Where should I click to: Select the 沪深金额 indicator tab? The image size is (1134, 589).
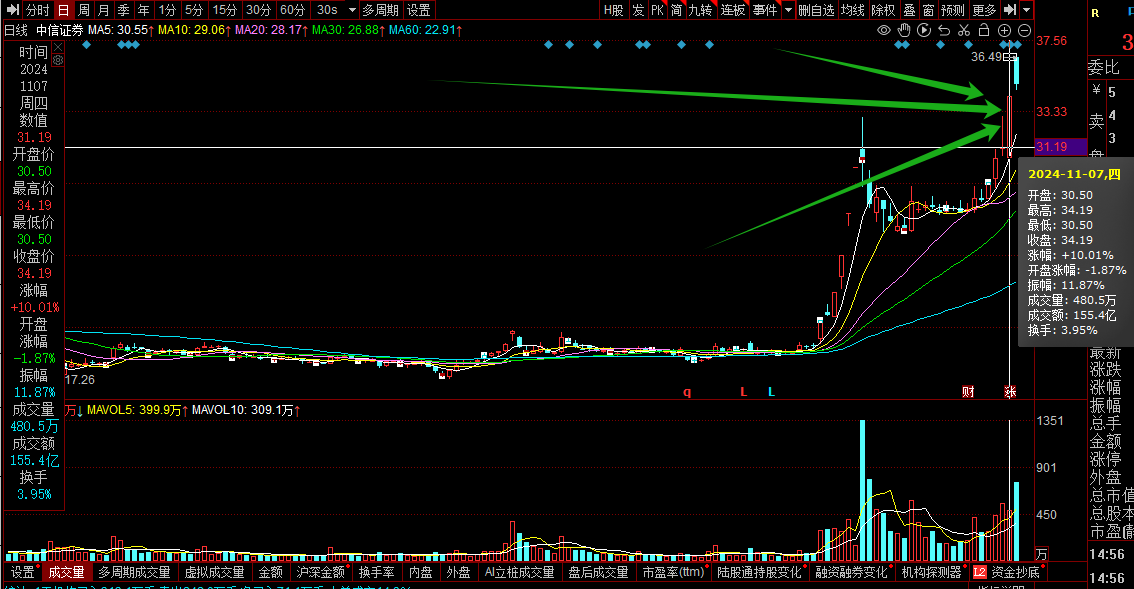[x=320, y=572]
